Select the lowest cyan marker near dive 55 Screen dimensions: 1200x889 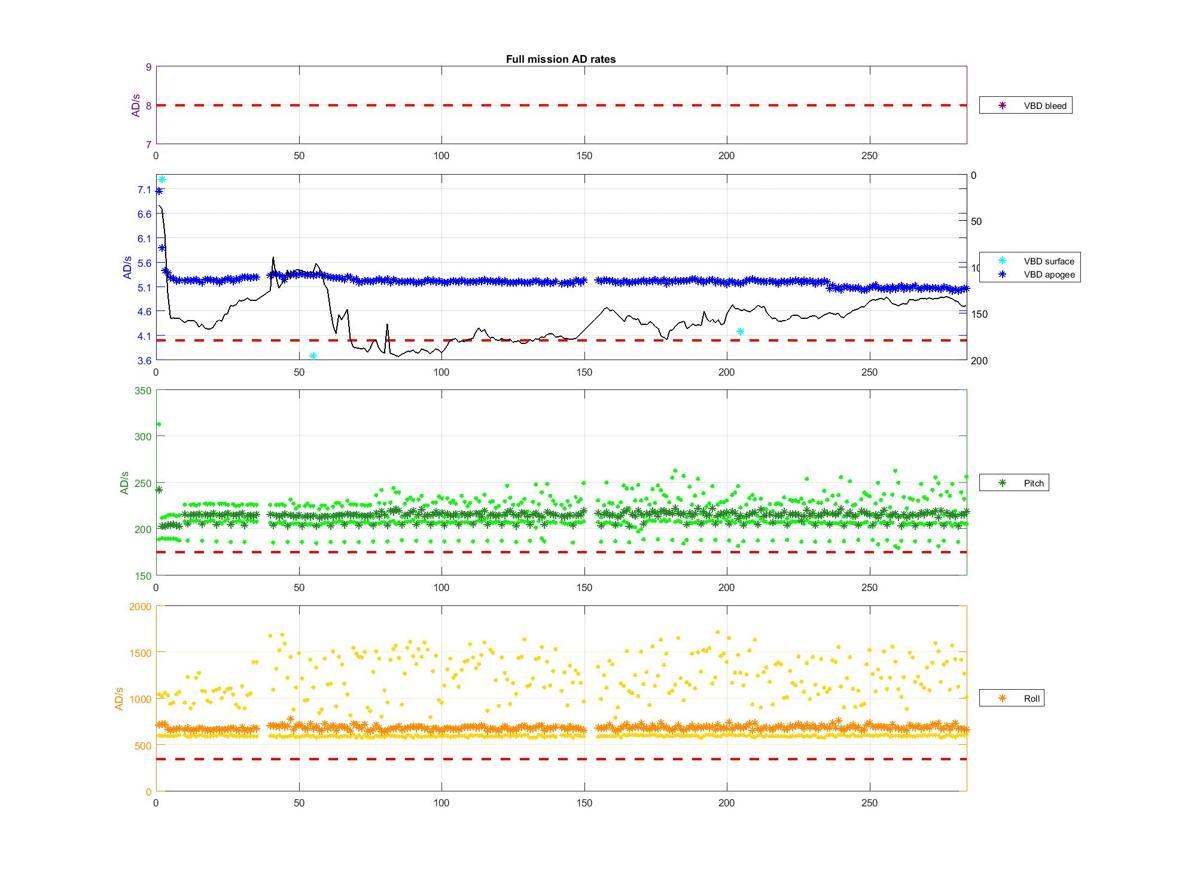(x=313, y=356)
